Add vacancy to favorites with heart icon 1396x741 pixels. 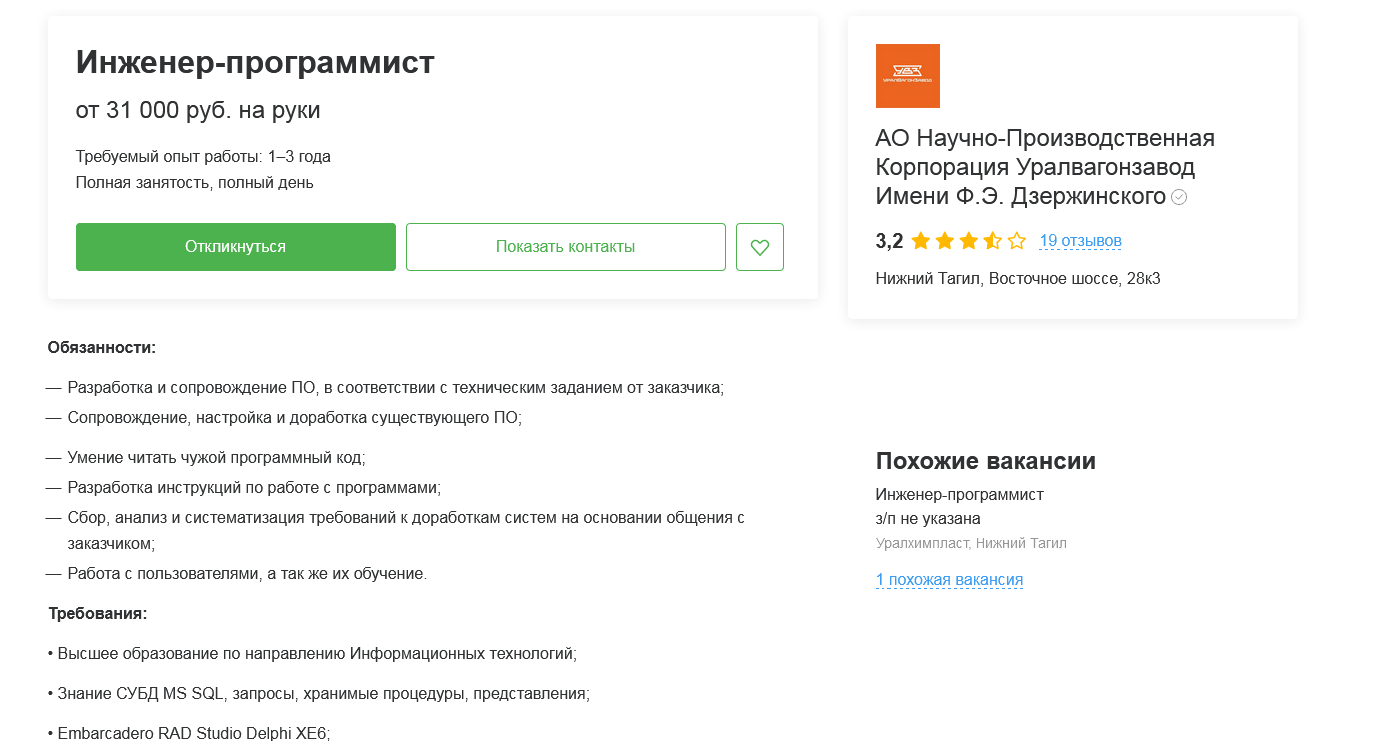click(760, 247)
